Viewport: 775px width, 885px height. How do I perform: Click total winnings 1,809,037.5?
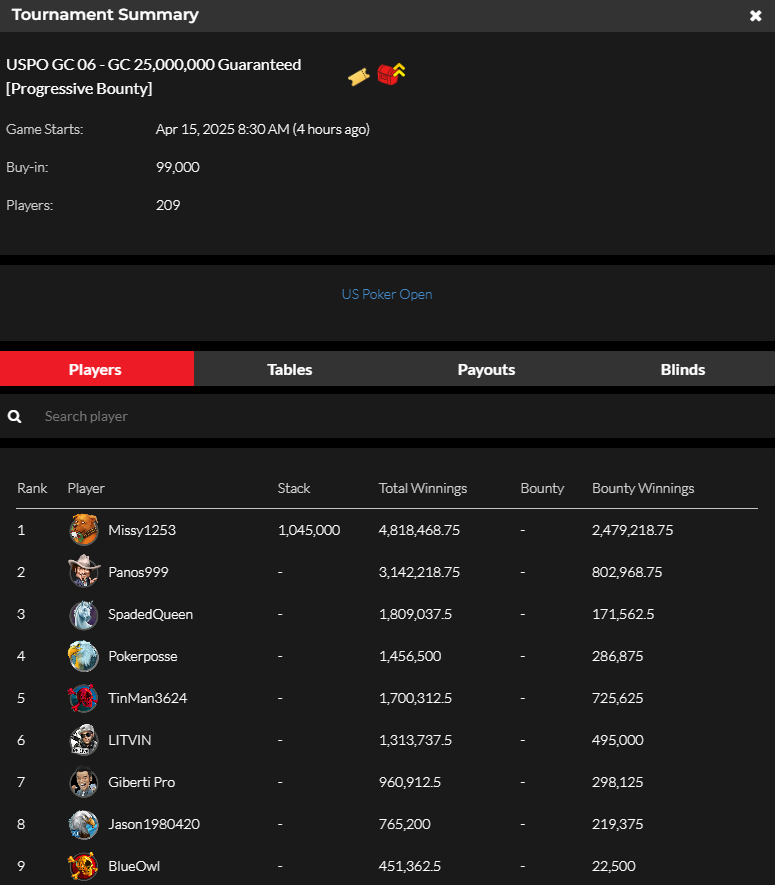pyautogui.click(x=415, y=614)
